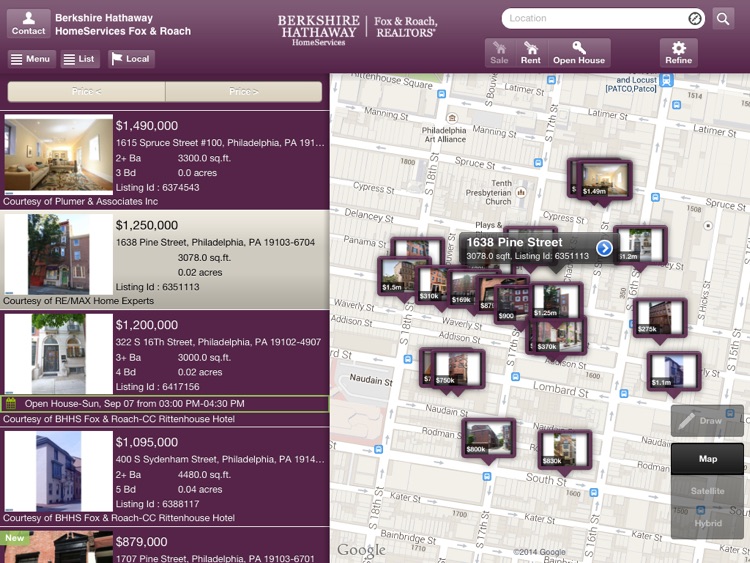
Task: Open the 322 S 16th Street listing photo
Action: 58,354
